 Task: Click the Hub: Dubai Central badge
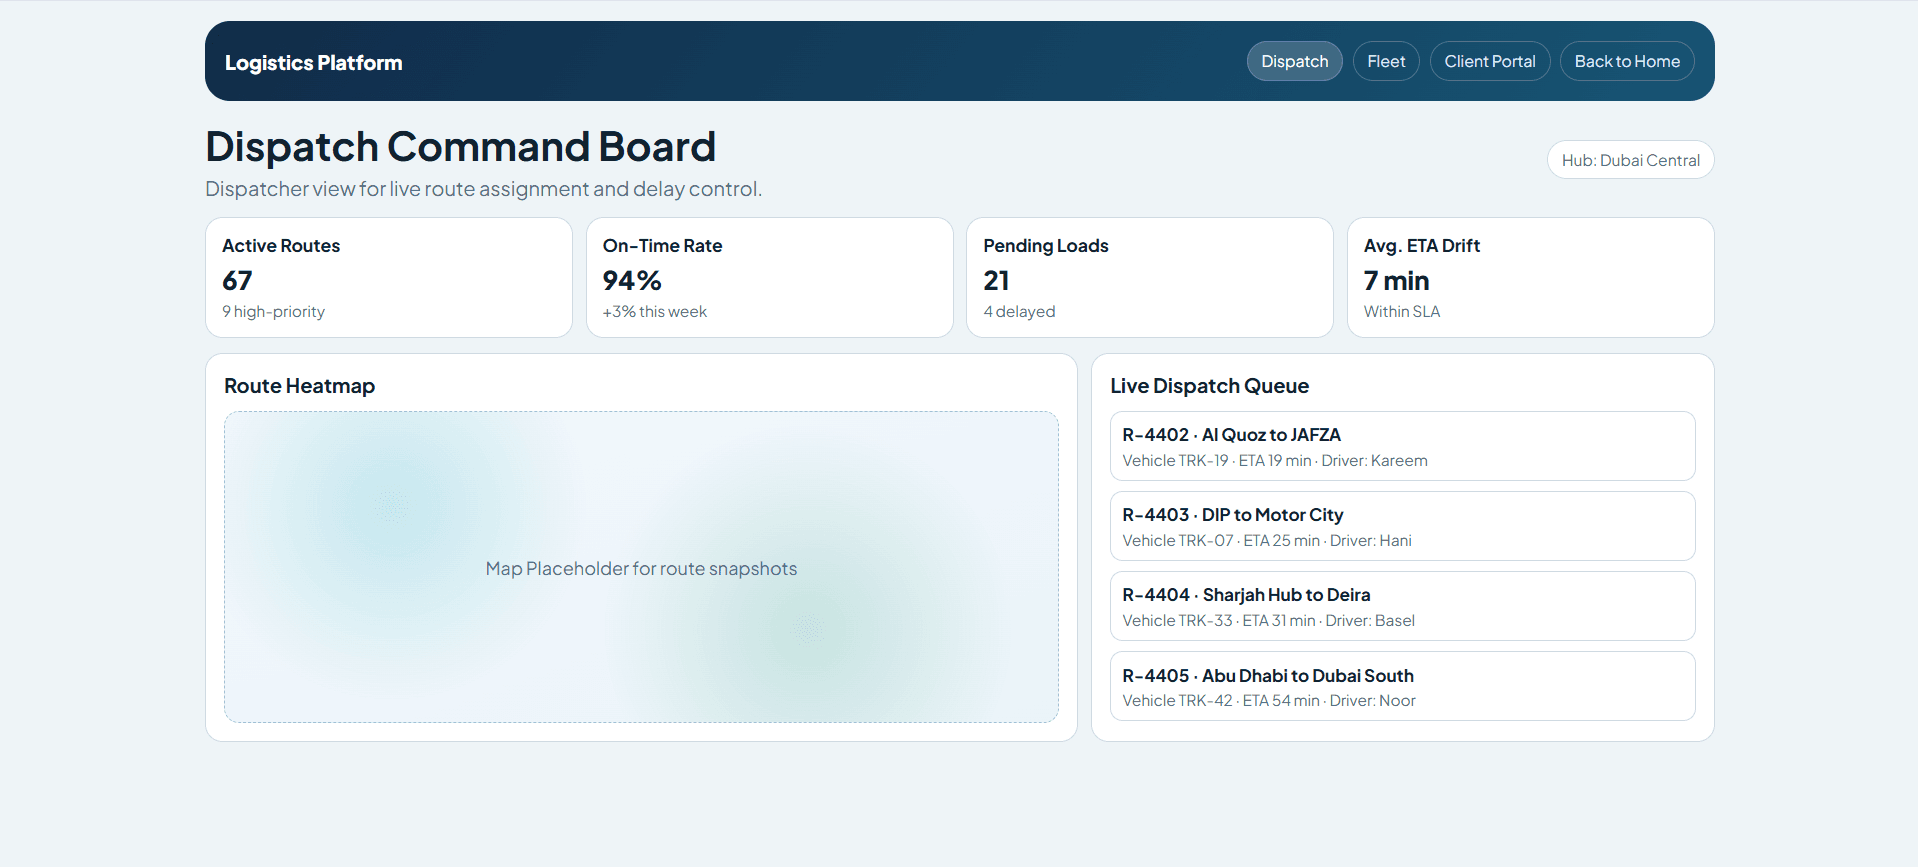1630,160
